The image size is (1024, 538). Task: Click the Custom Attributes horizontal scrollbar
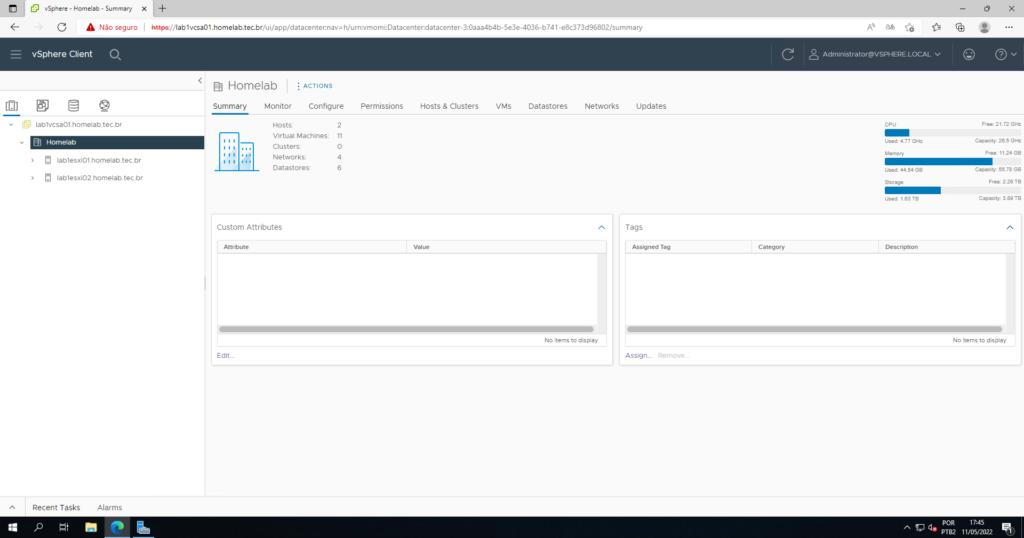coord(406,329)
